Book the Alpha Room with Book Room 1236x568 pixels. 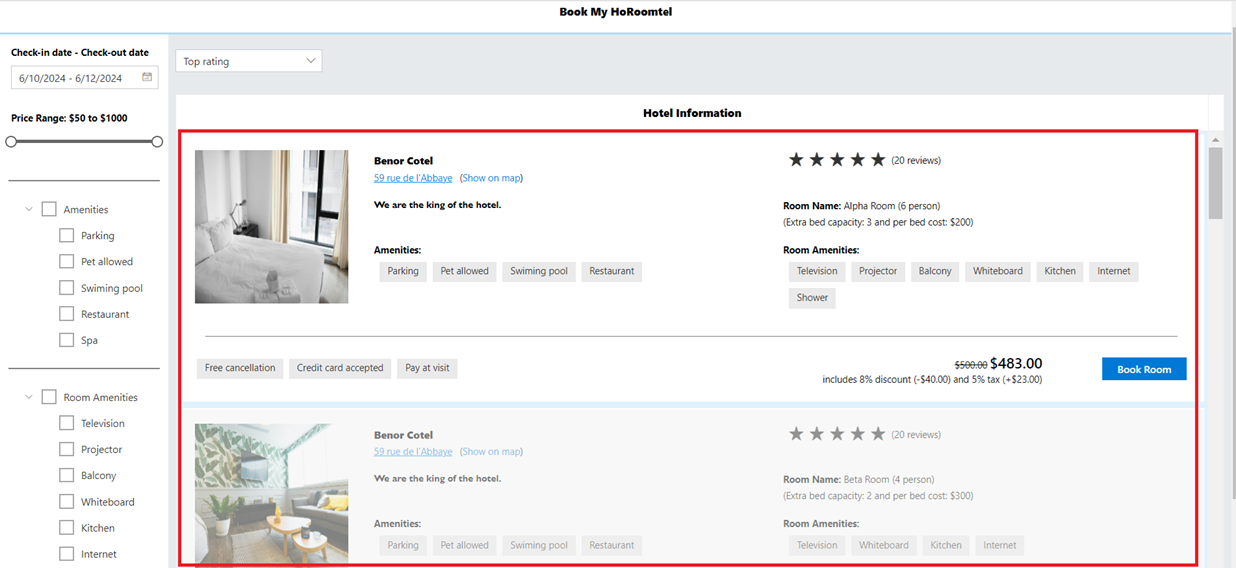[1144, 369]
